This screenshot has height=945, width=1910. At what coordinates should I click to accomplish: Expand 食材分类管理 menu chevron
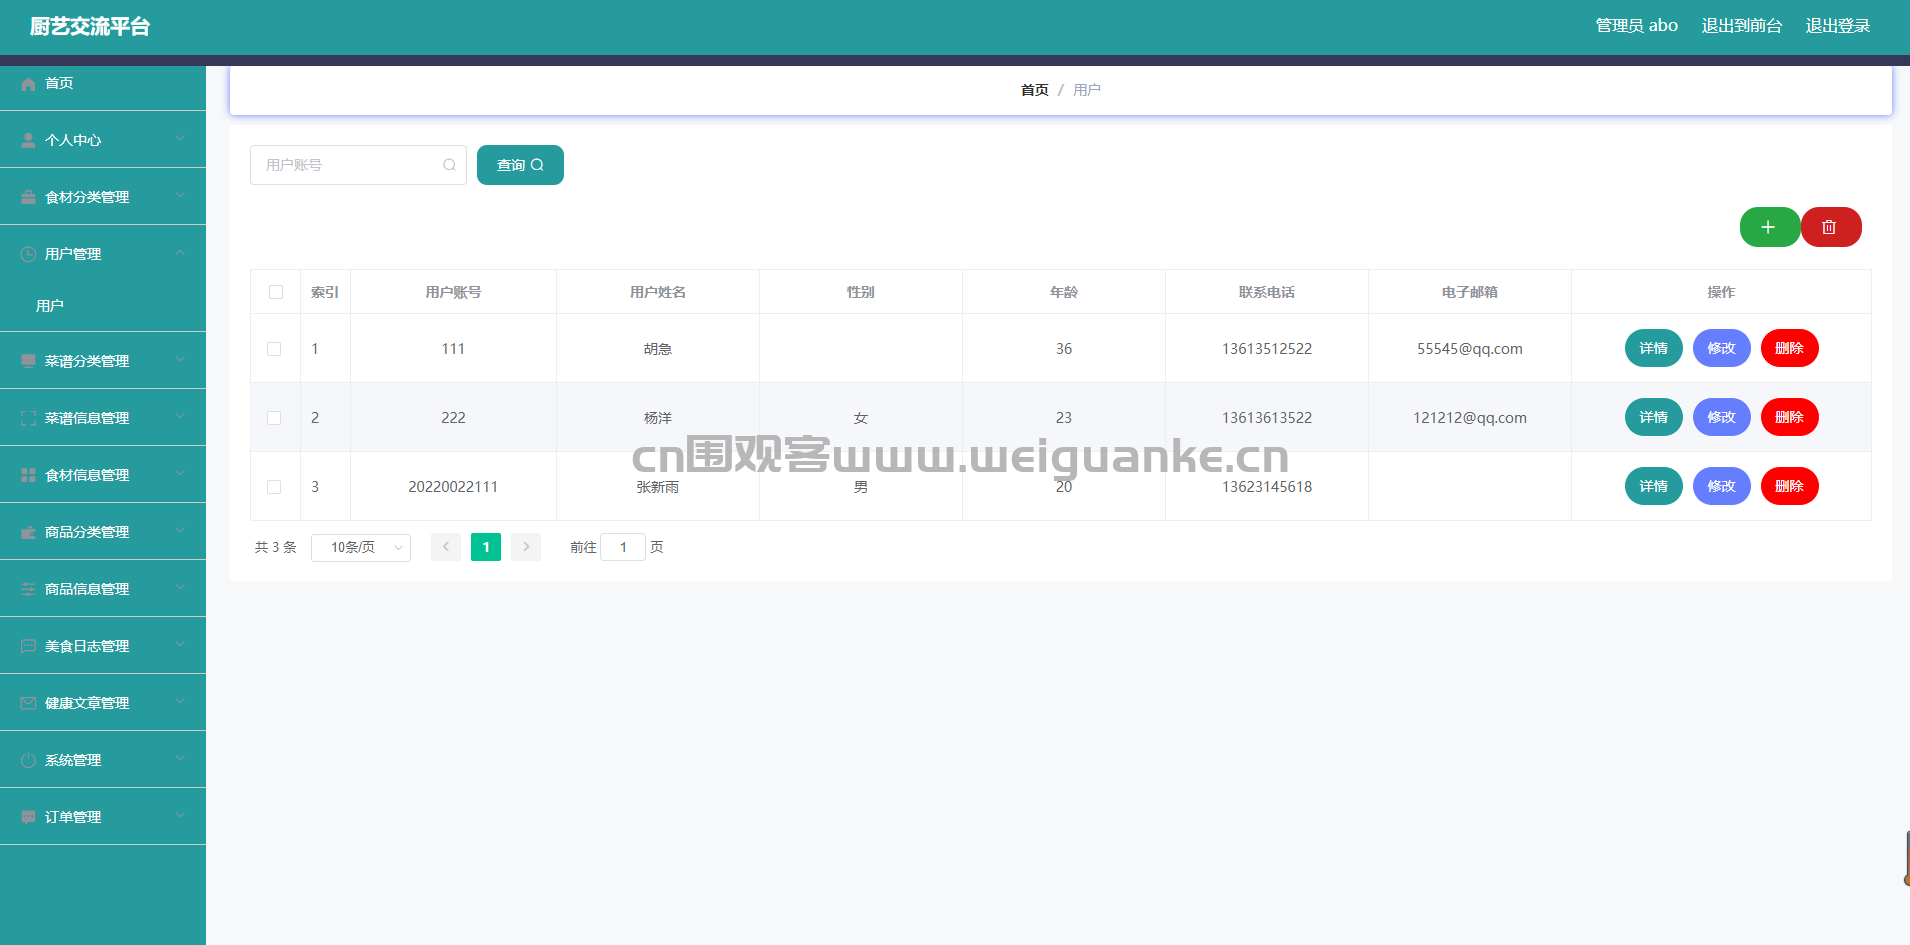[180, 196]
